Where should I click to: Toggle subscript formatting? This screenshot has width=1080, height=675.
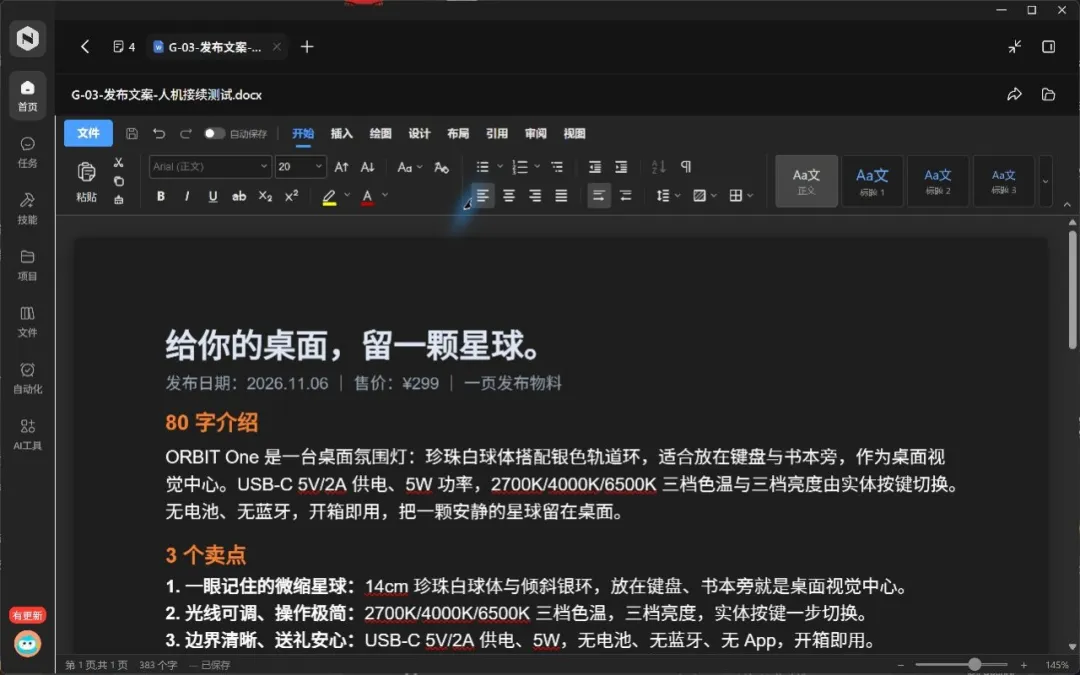265,196
